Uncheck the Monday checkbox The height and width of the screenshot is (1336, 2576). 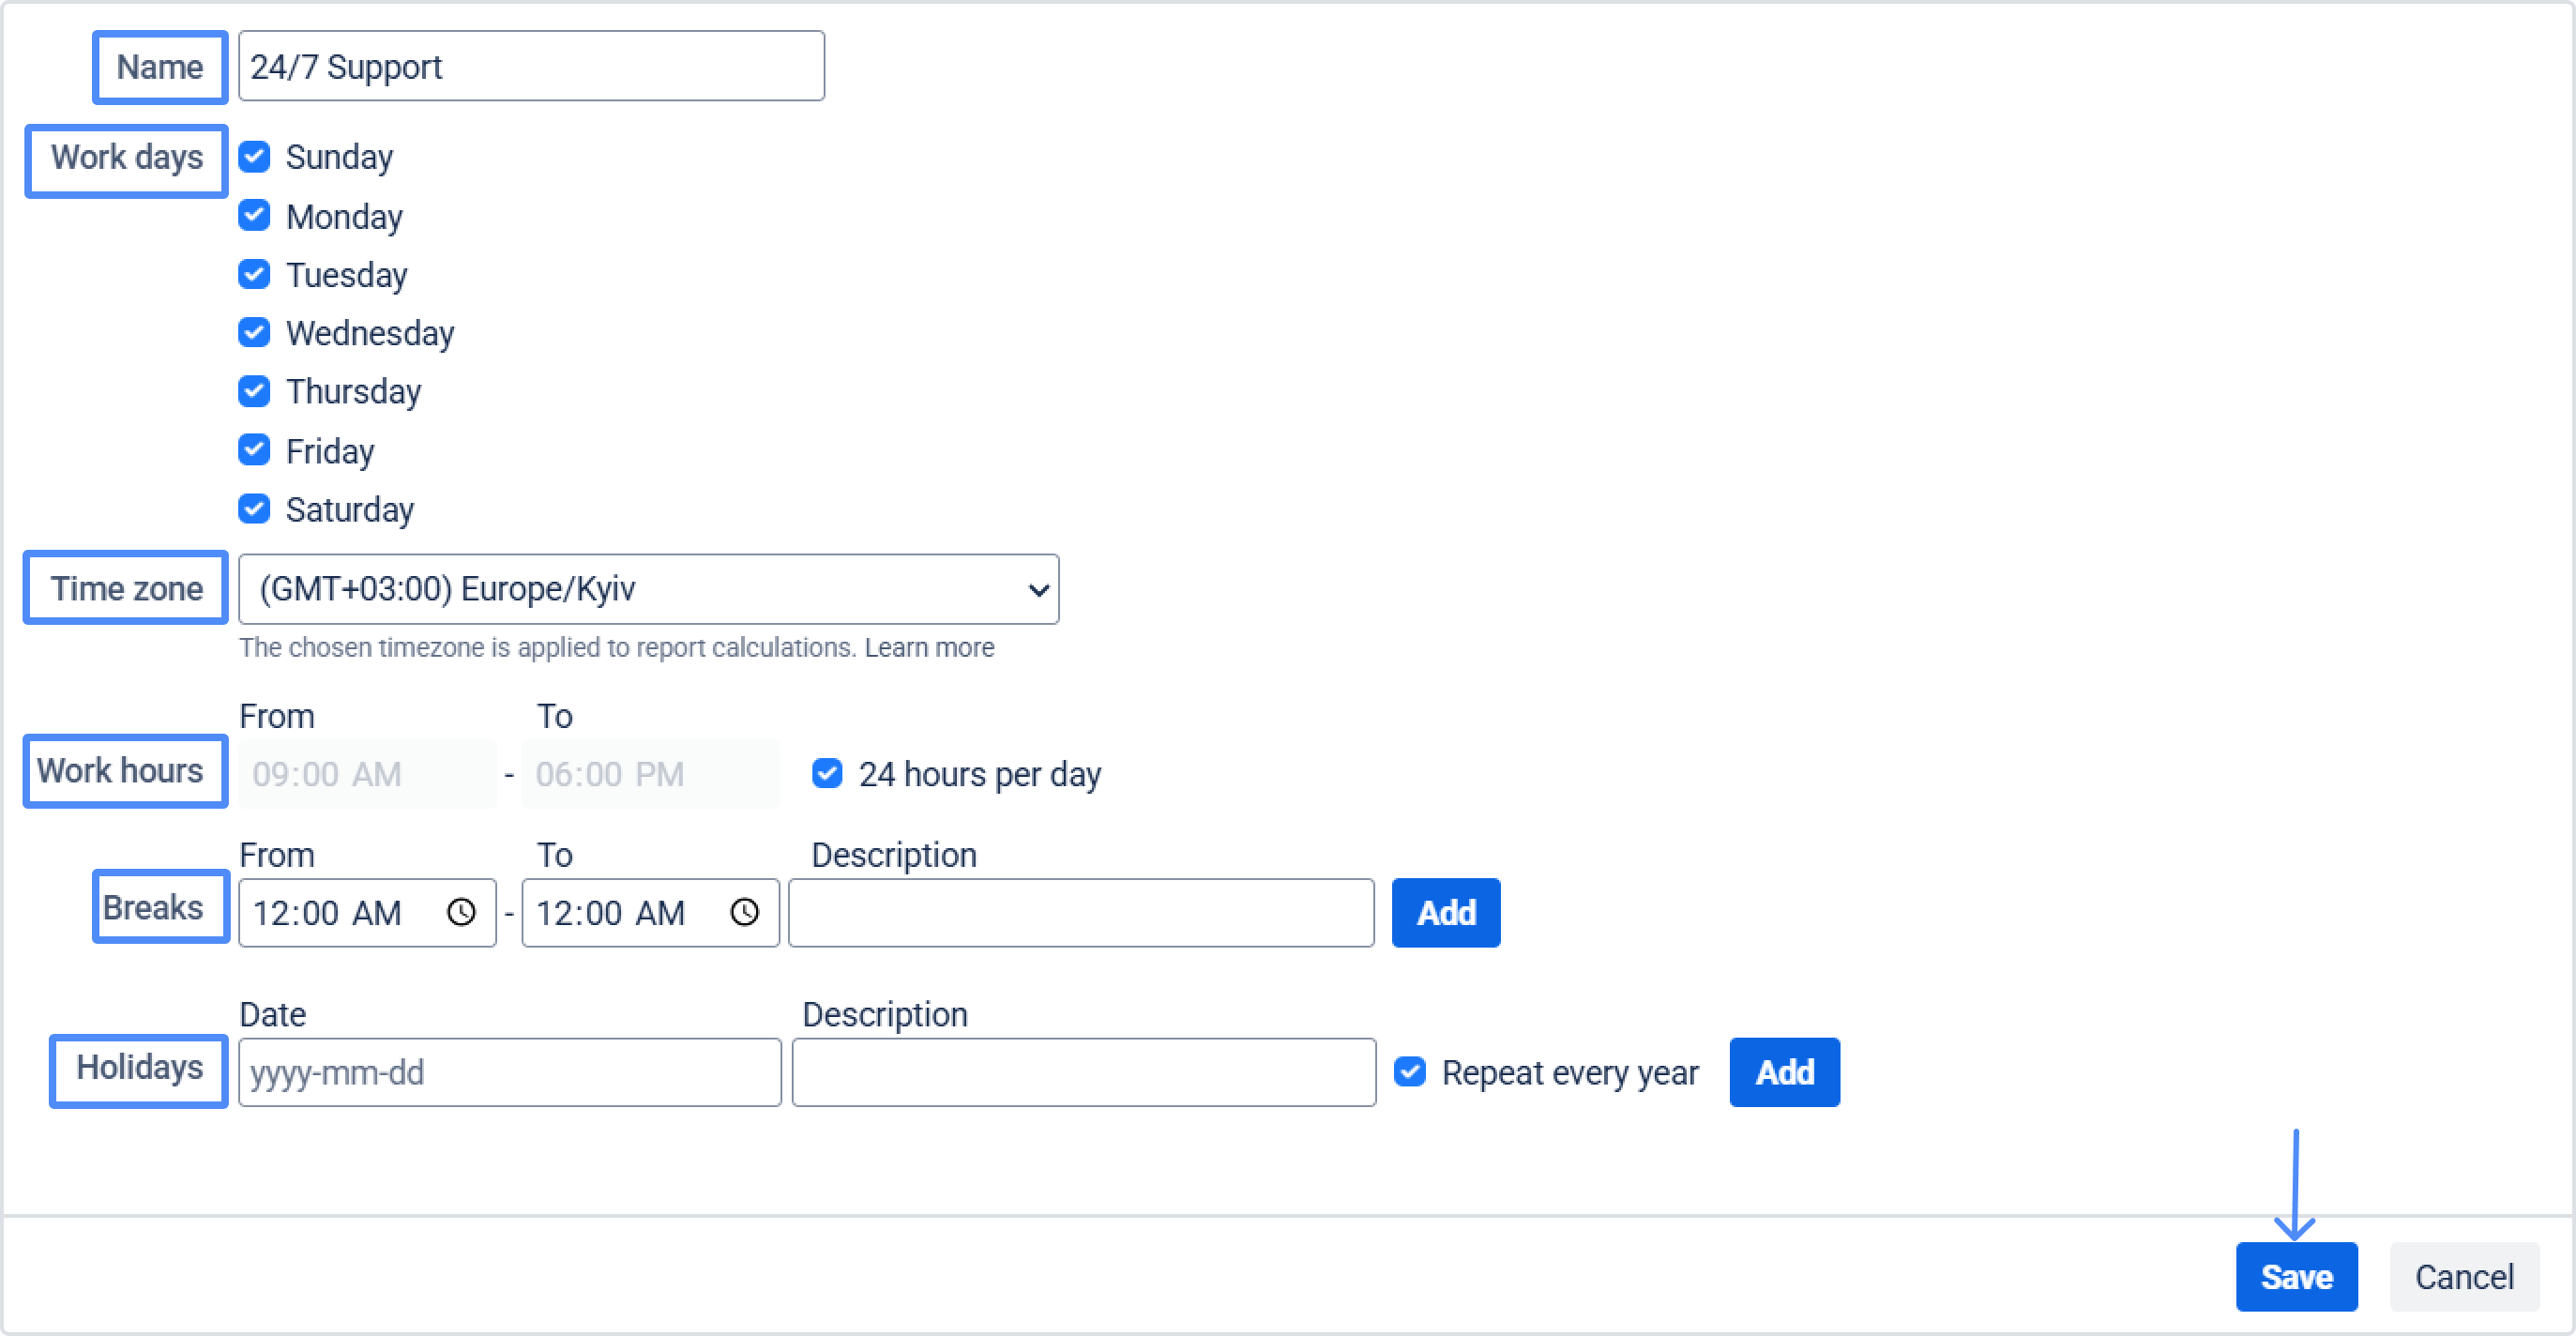(x=254, y=216)
